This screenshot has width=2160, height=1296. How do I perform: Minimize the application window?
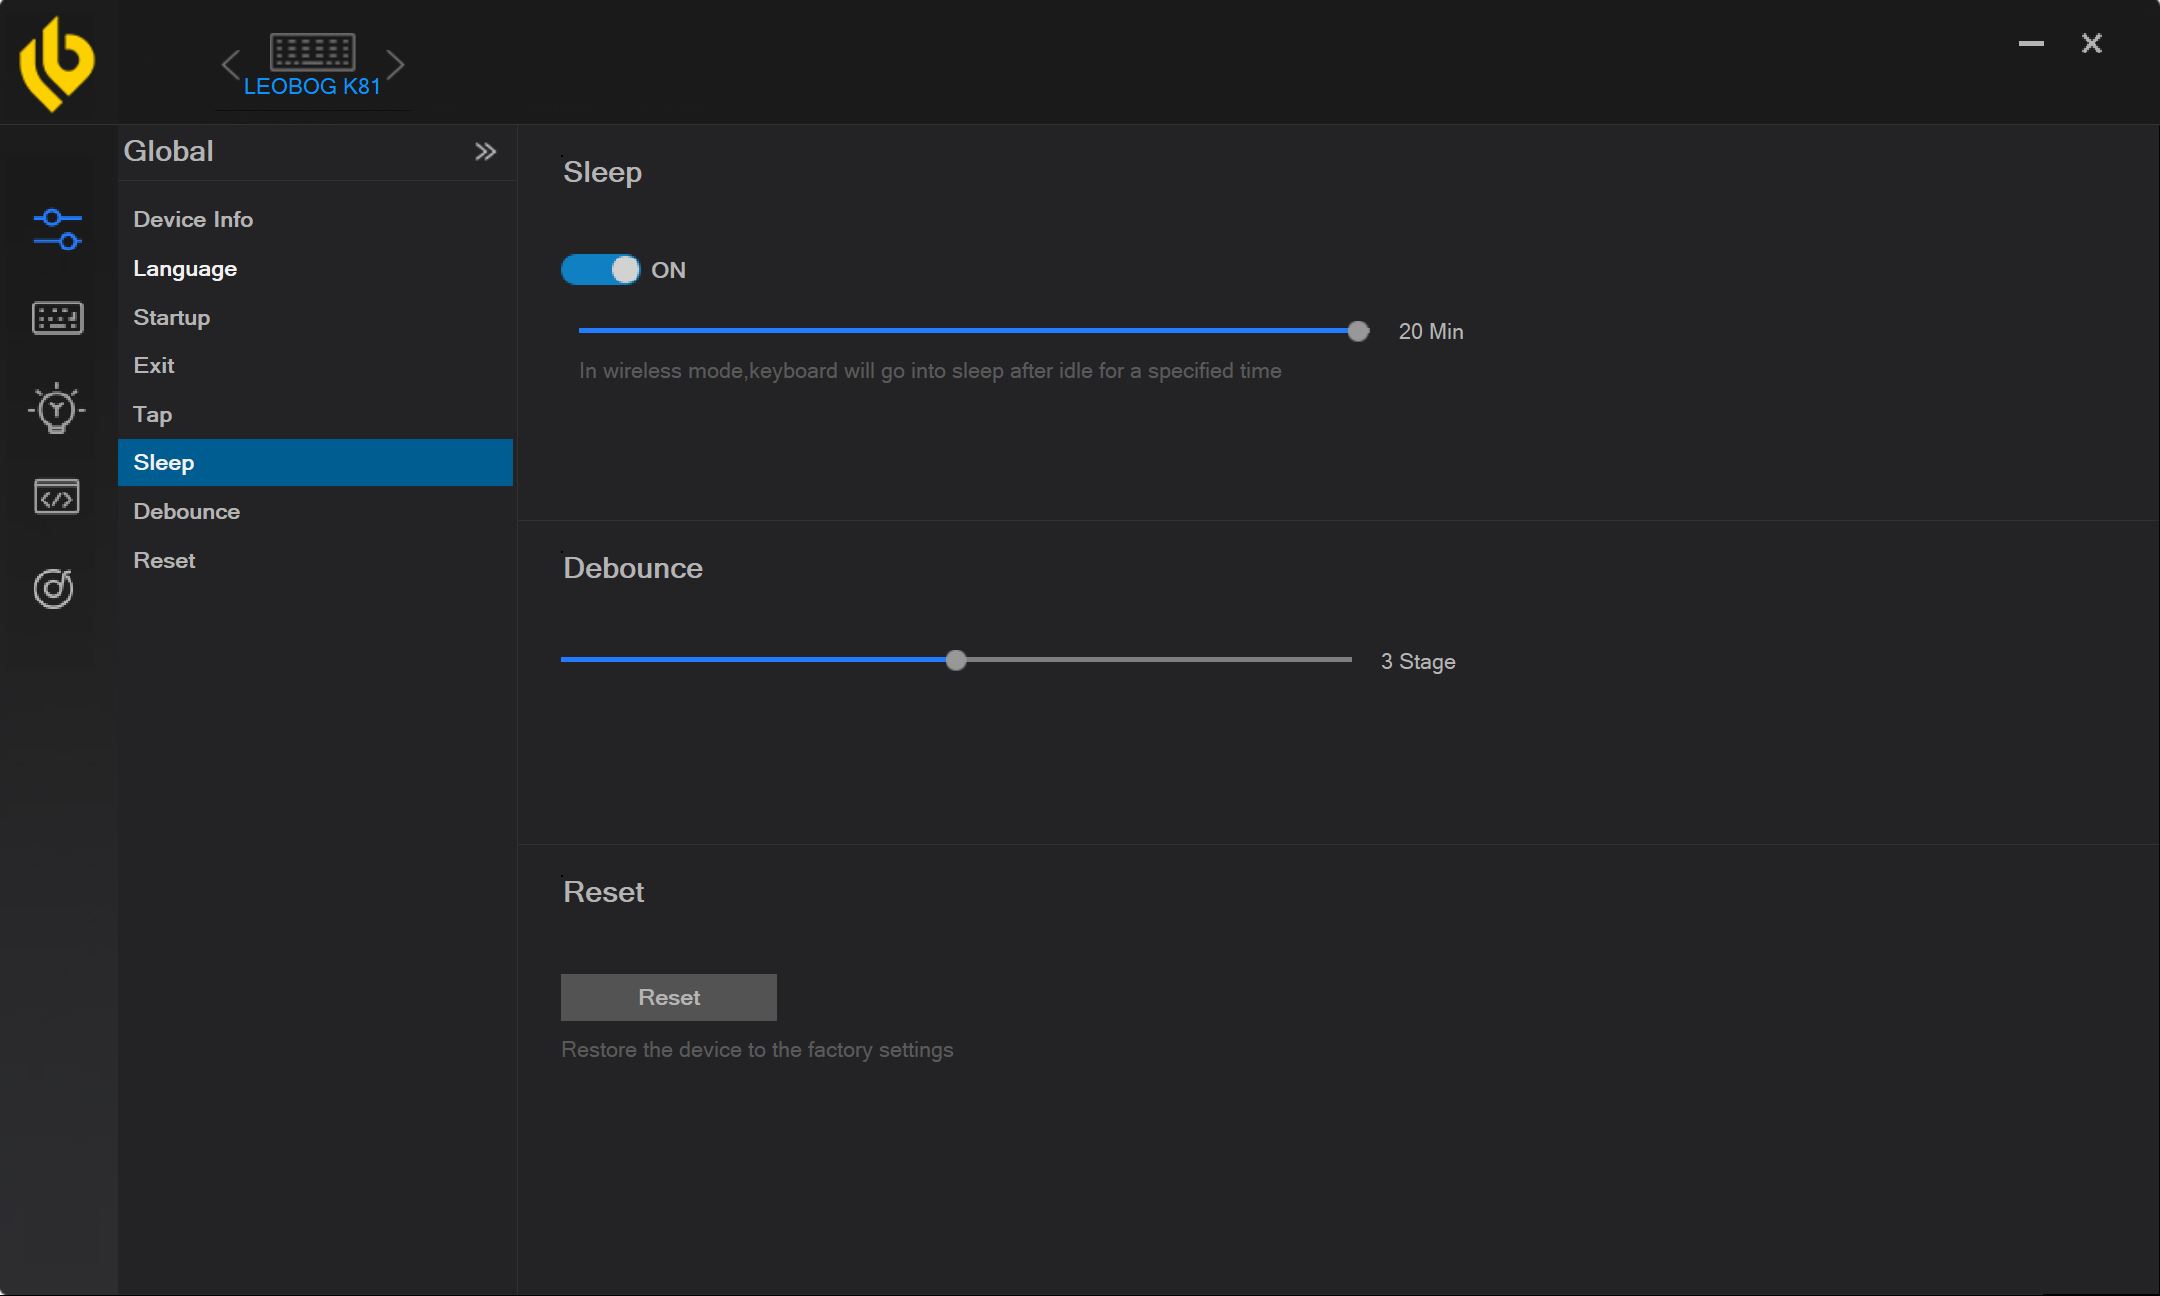tap(2031, 43)
